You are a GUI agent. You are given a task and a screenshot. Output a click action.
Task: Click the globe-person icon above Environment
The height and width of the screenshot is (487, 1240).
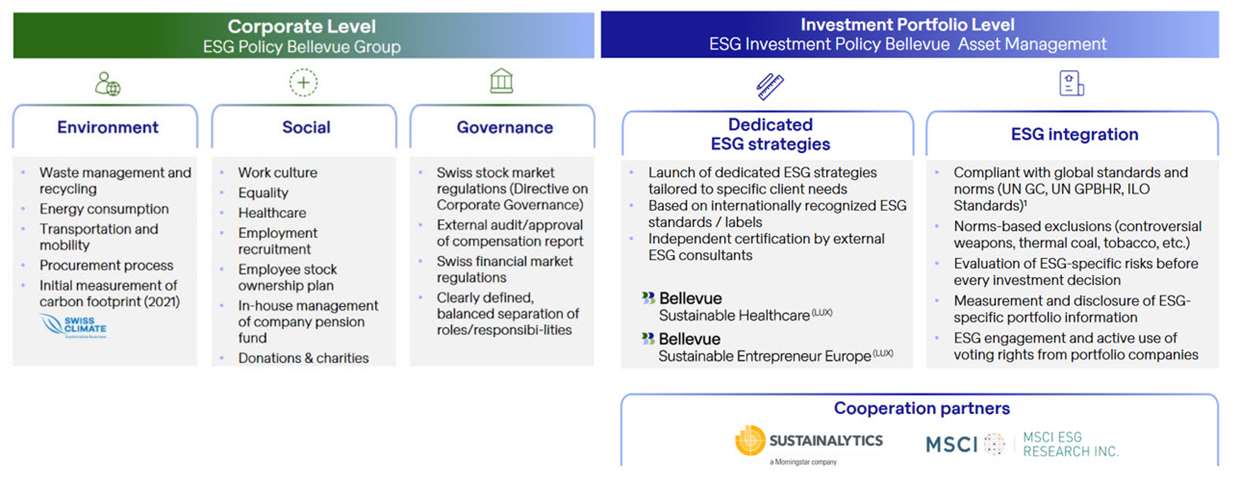tap(107, 84)
